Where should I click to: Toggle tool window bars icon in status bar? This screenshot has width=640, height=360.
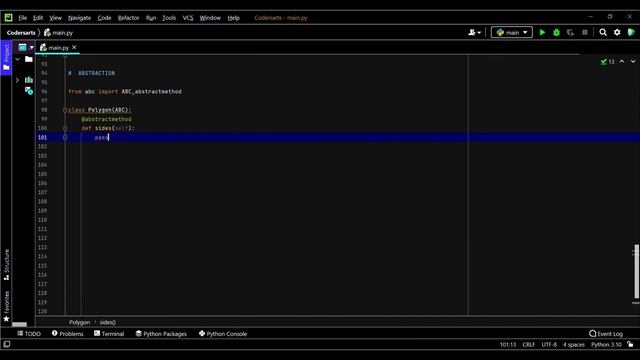click(x=7, y=344)
